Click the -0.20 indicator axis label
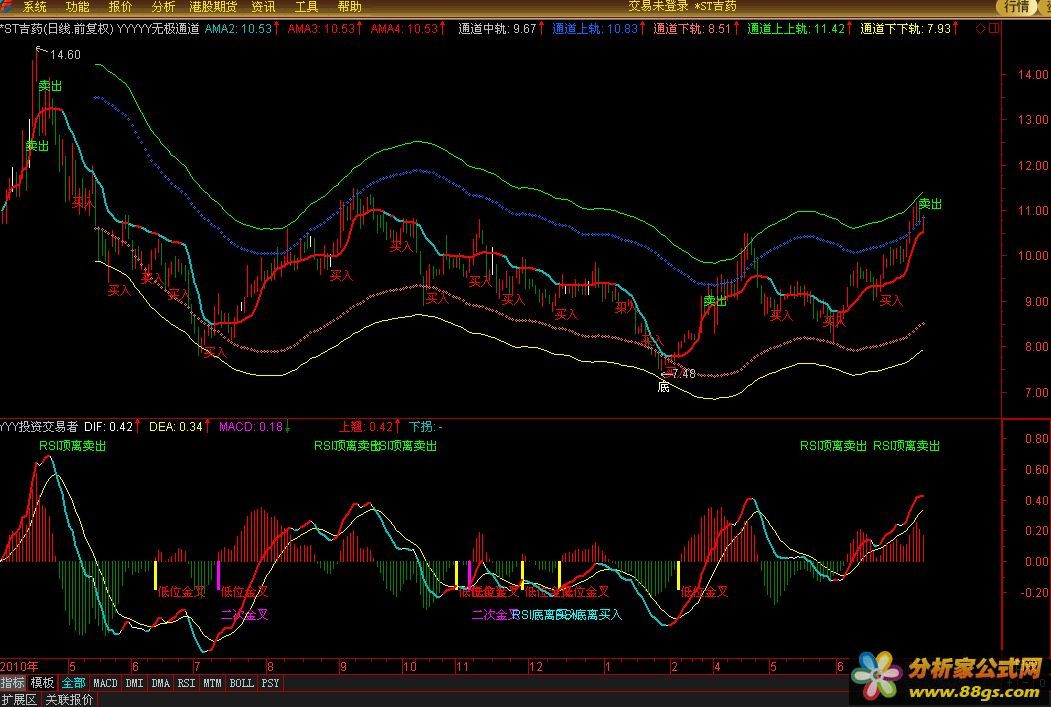 1035,592
